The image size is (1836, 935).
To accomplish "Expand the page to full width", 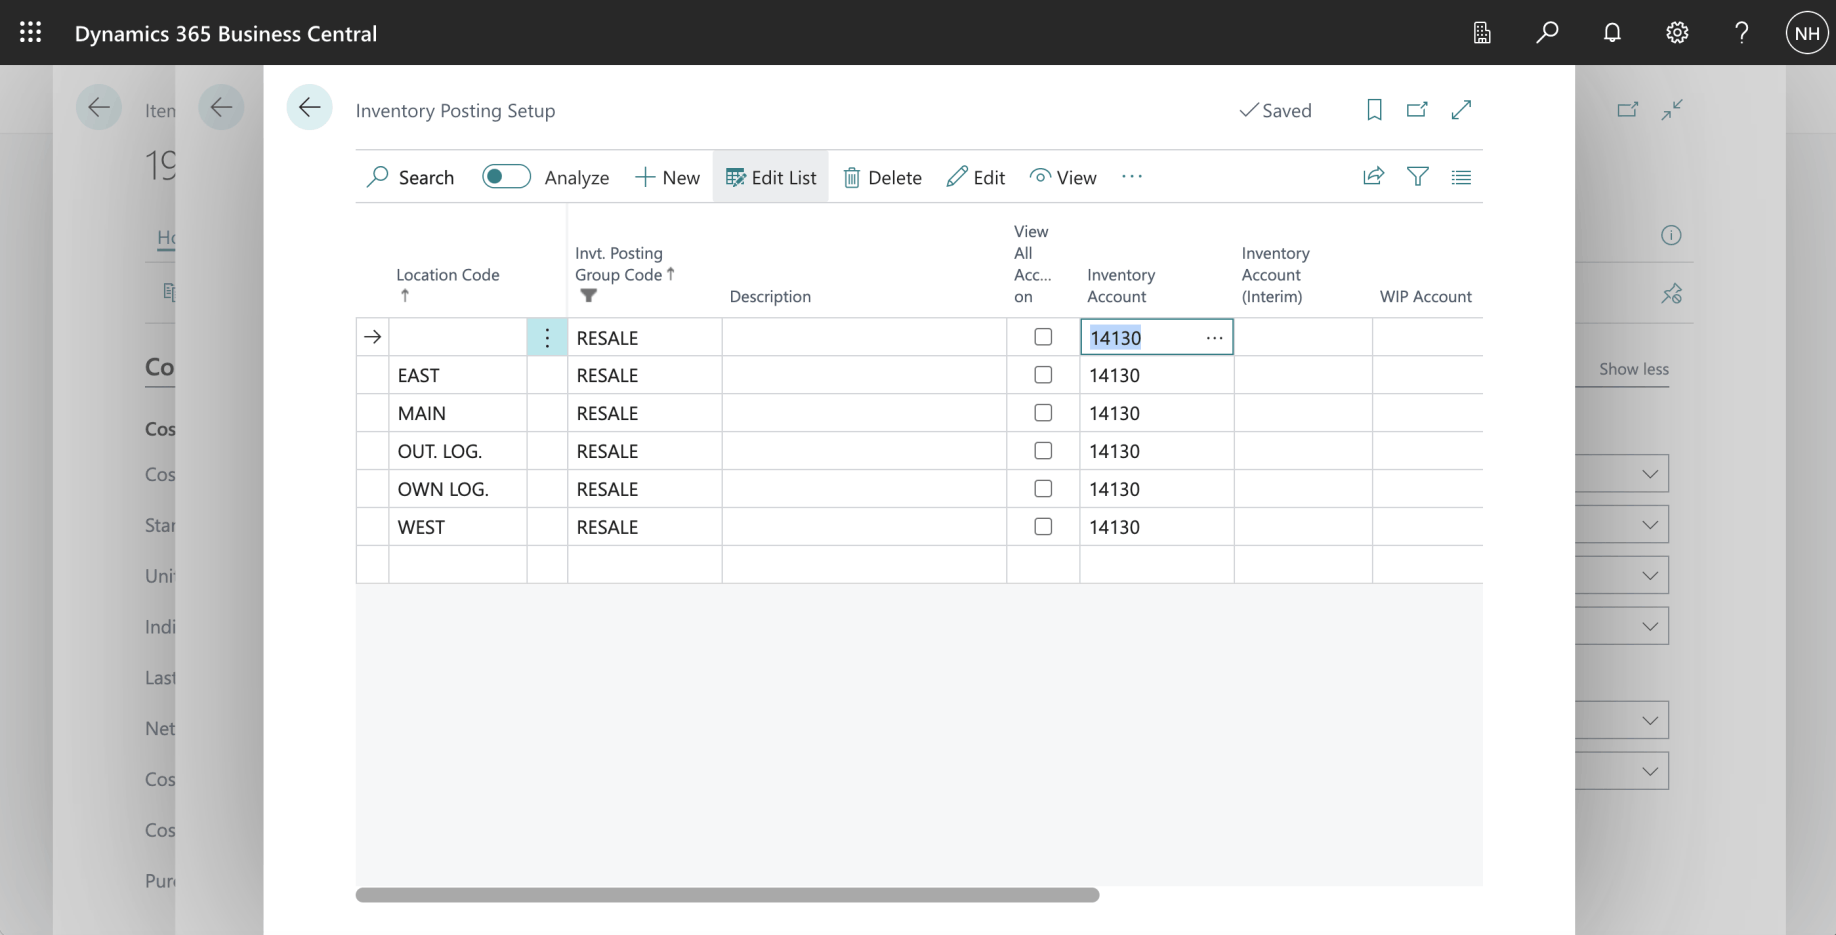I will (1461, 110).
